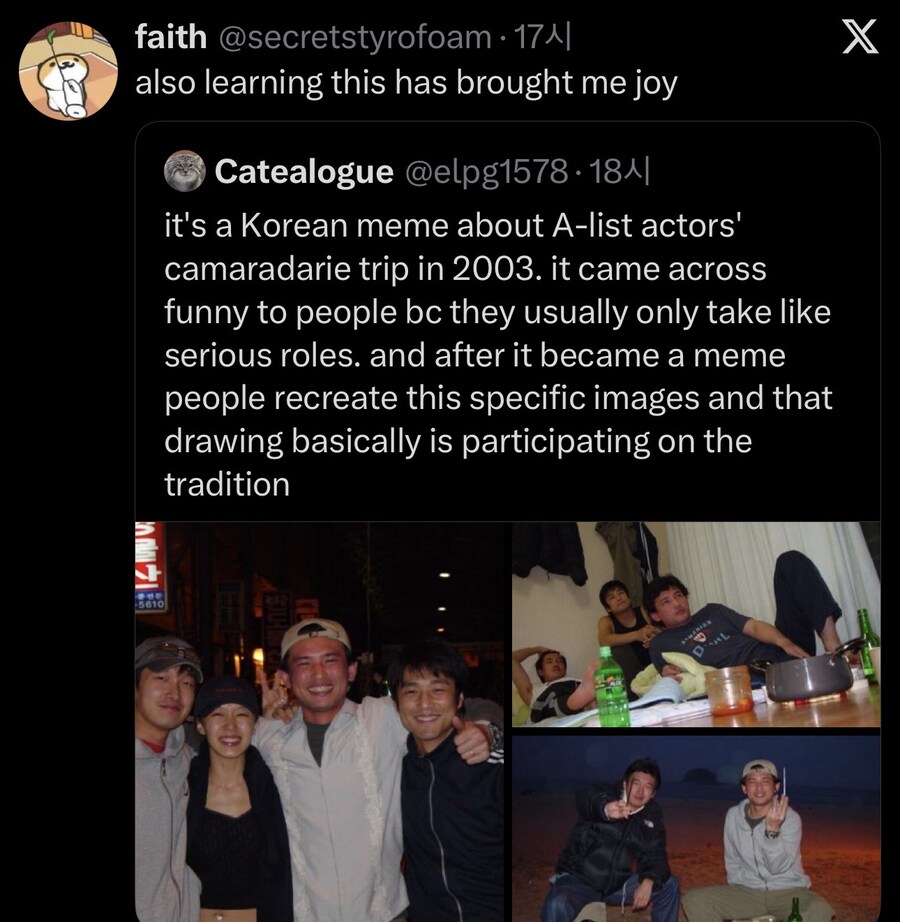The image size is (900, 922).
Task: Open faith's display name
Action: 171,38
